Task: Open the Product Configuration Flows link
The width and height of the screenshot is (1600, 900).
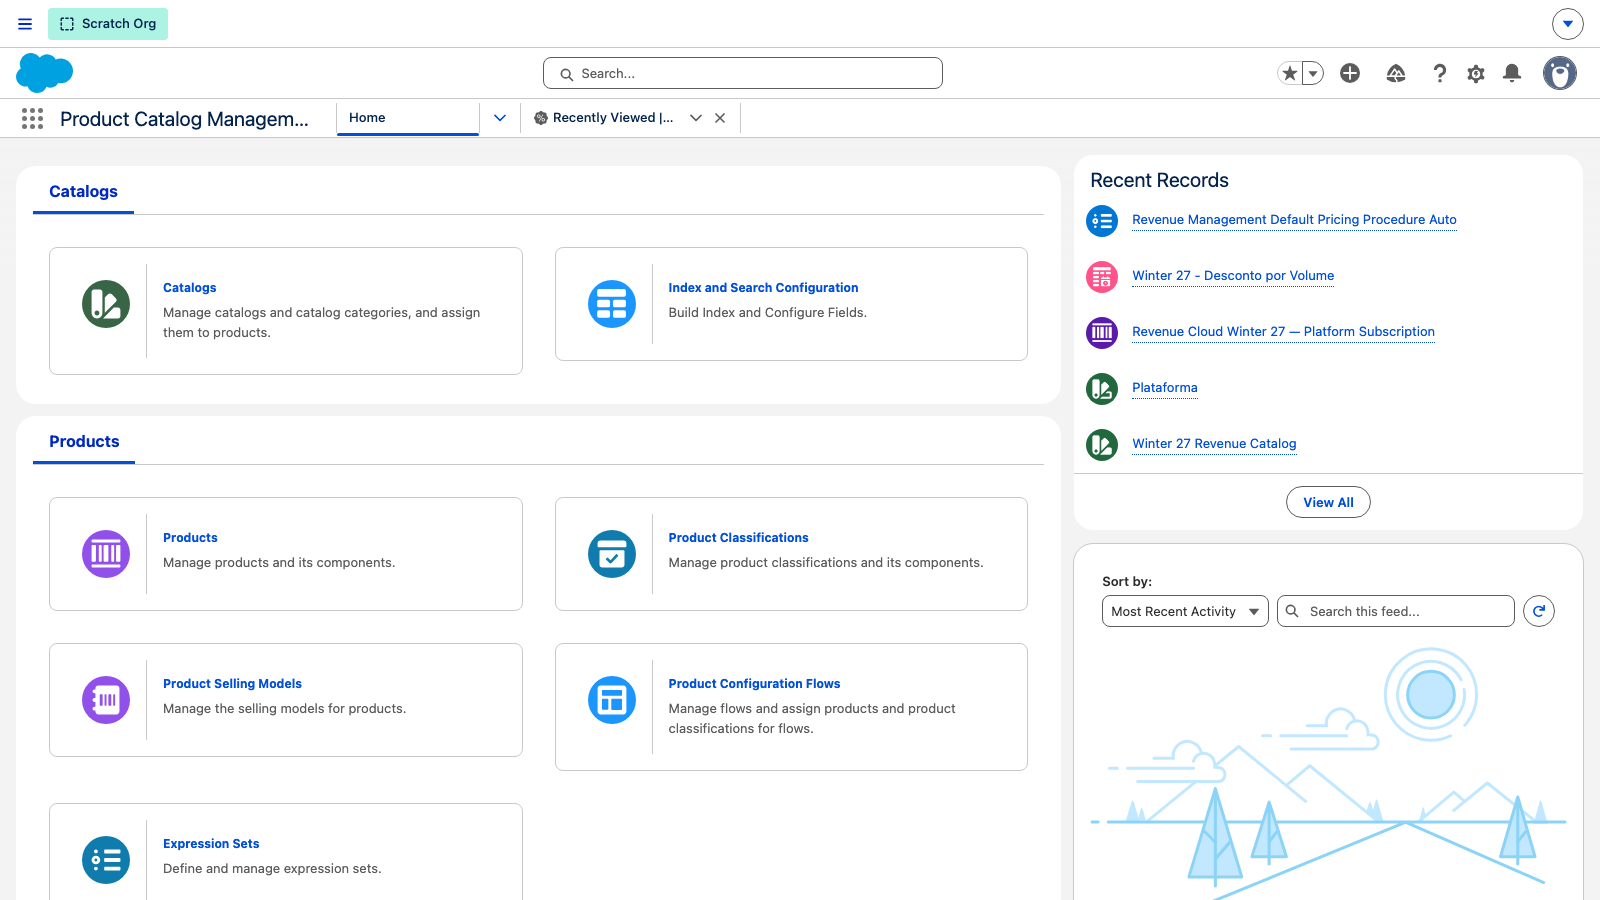Action: click(x=754, y=684)
